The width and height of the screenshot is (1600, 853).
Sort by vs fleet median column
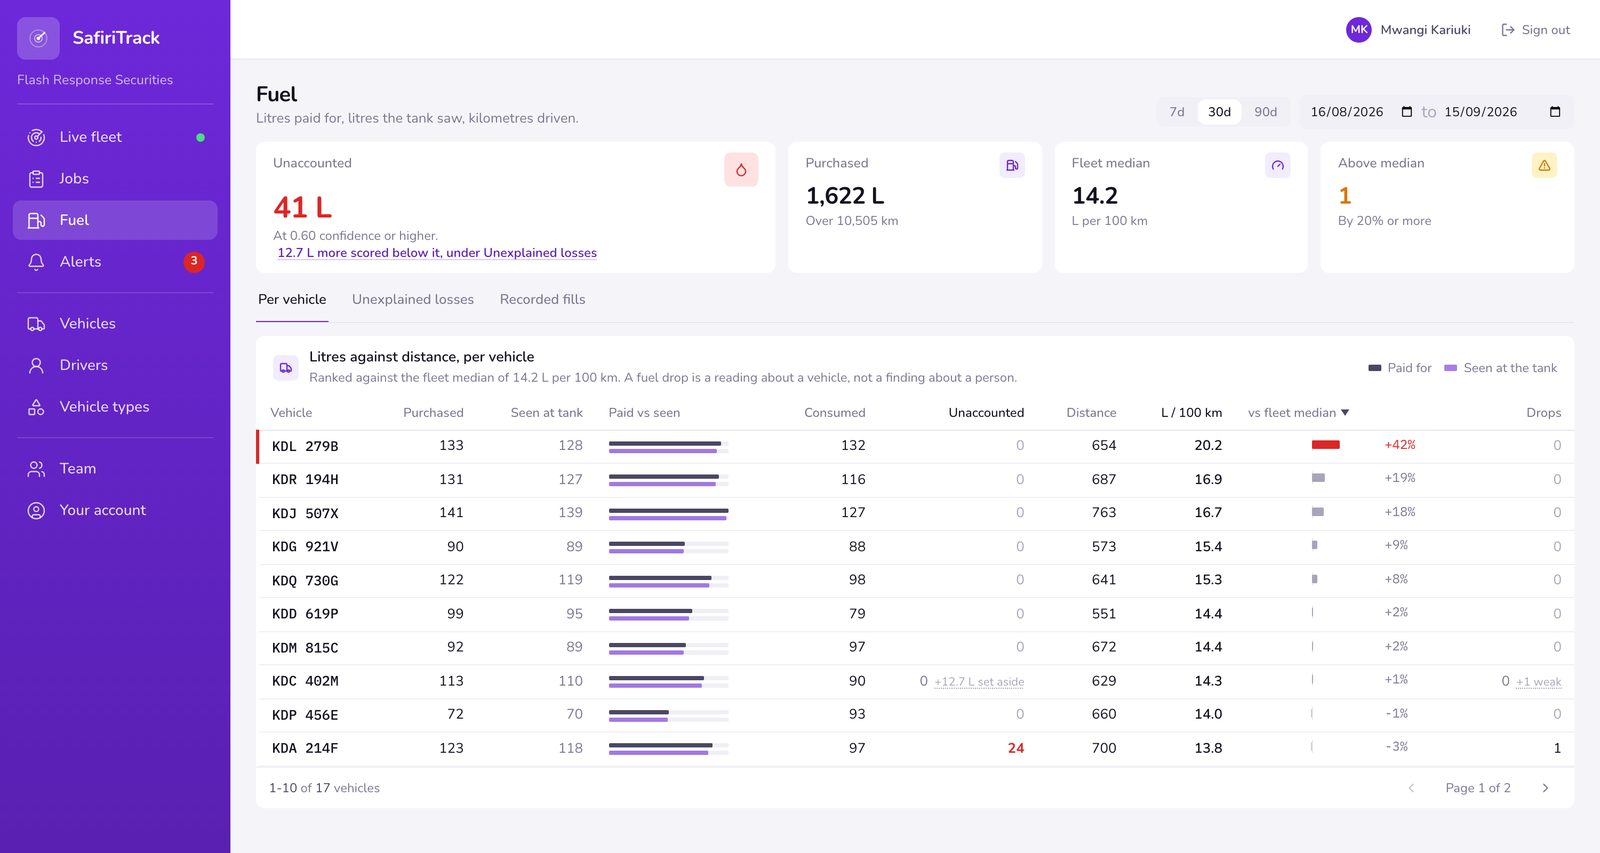(1298, 413)
